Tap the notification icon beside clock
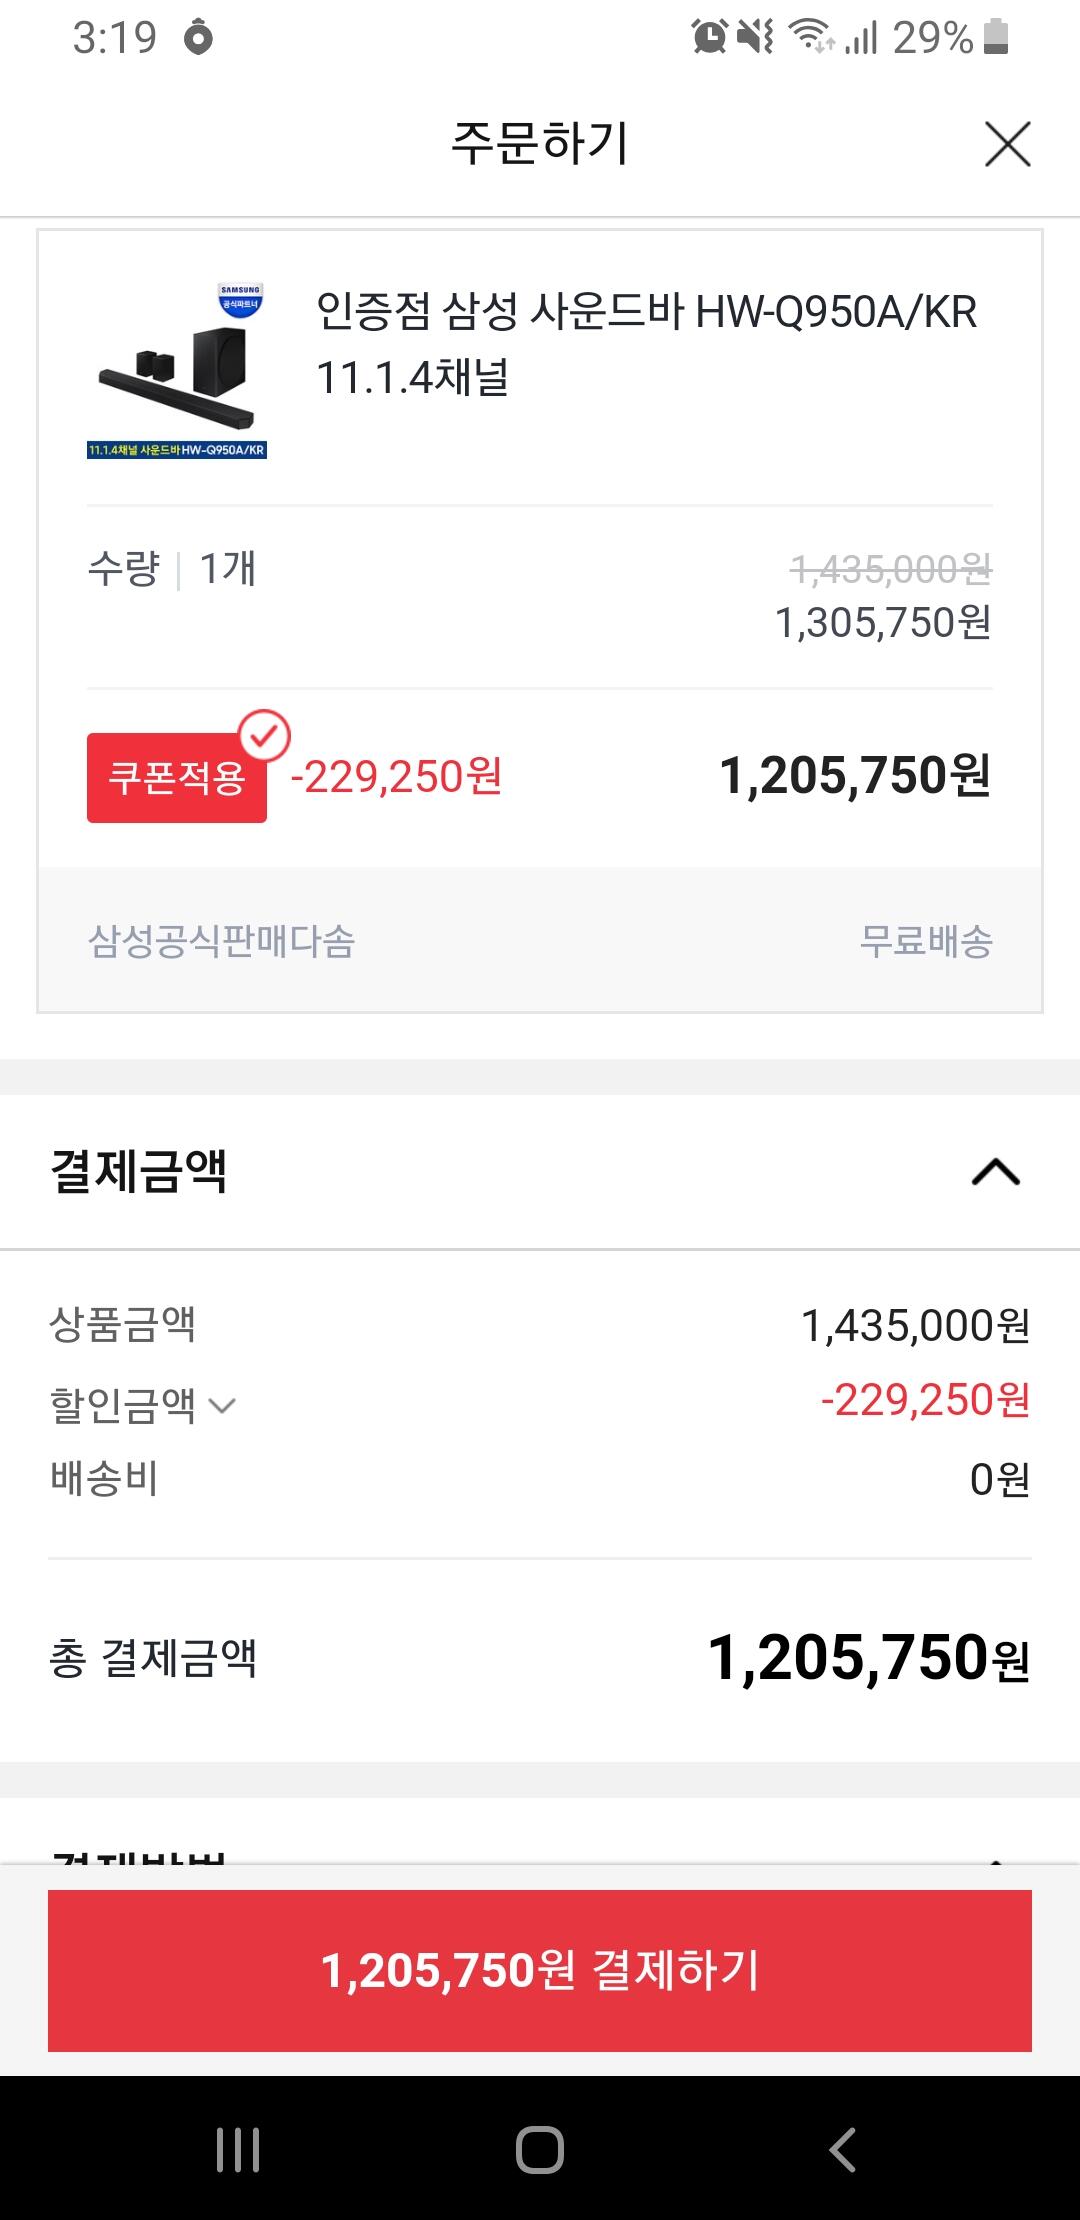The image size is (1080, 2220). (199, 38)
